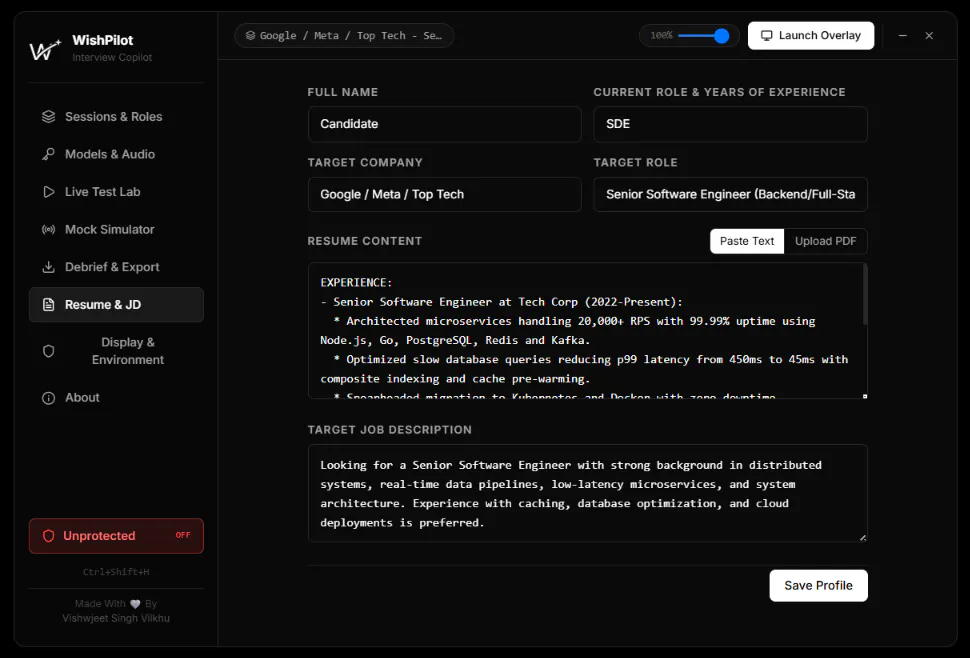
Task: Click the Vishwjeet Singh Vilkhu credit text
Action: tap(116, 618)
